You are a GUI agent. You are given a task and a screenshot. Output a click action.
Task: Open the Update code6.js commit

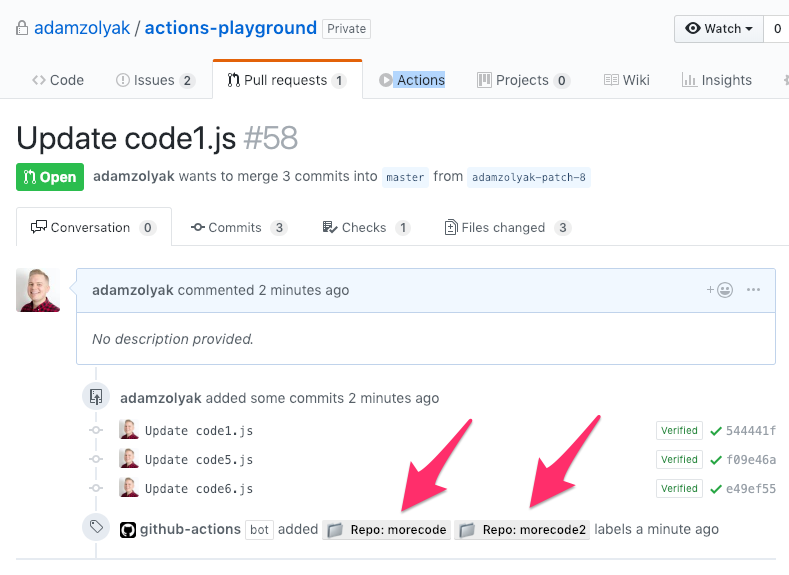tap(199, 488)
